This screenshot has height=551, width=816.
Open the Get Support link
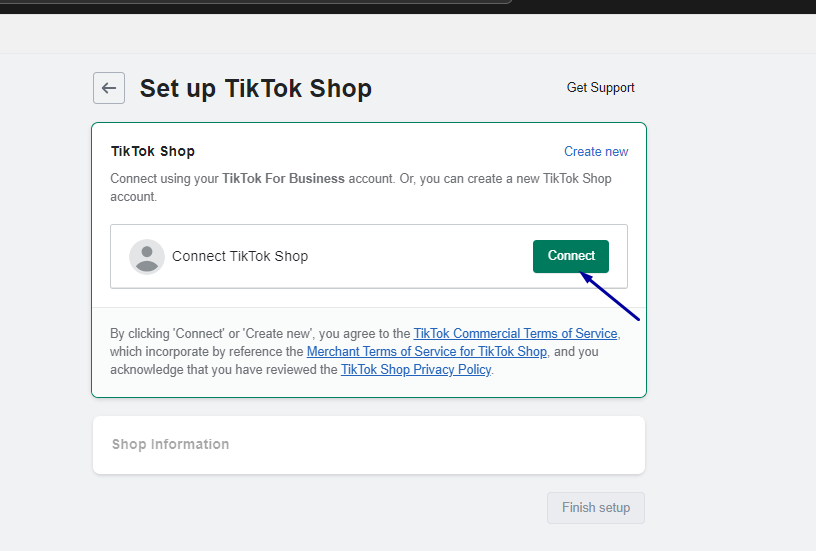point(601,87)
